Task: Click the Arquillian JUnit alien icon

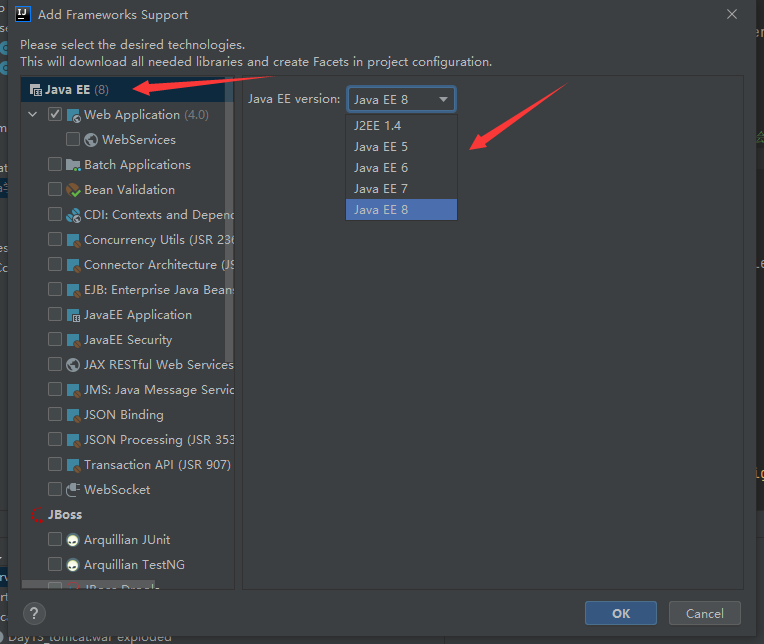Action: point(73,540)
